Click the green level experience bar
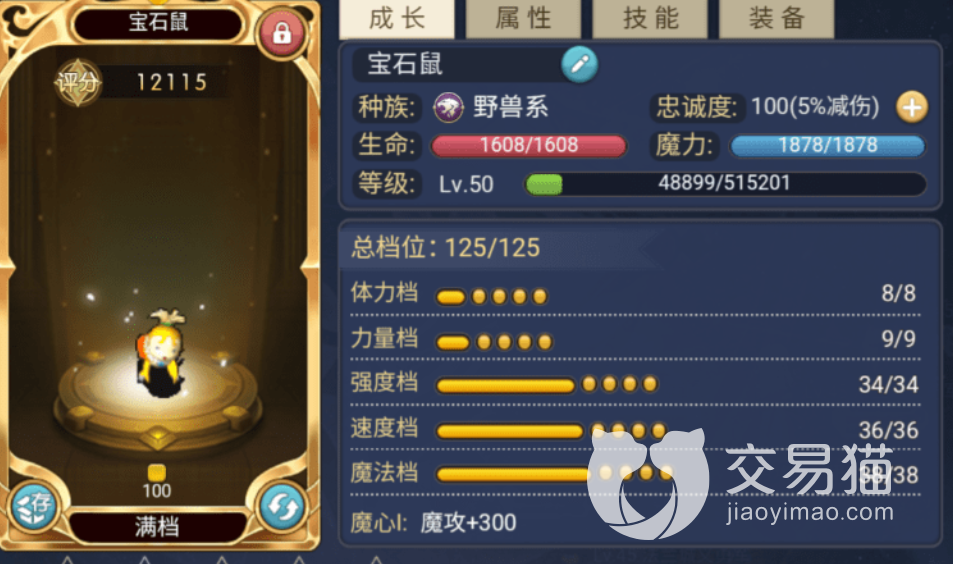This screenshot has width=953, height=564. pos(725,184)
